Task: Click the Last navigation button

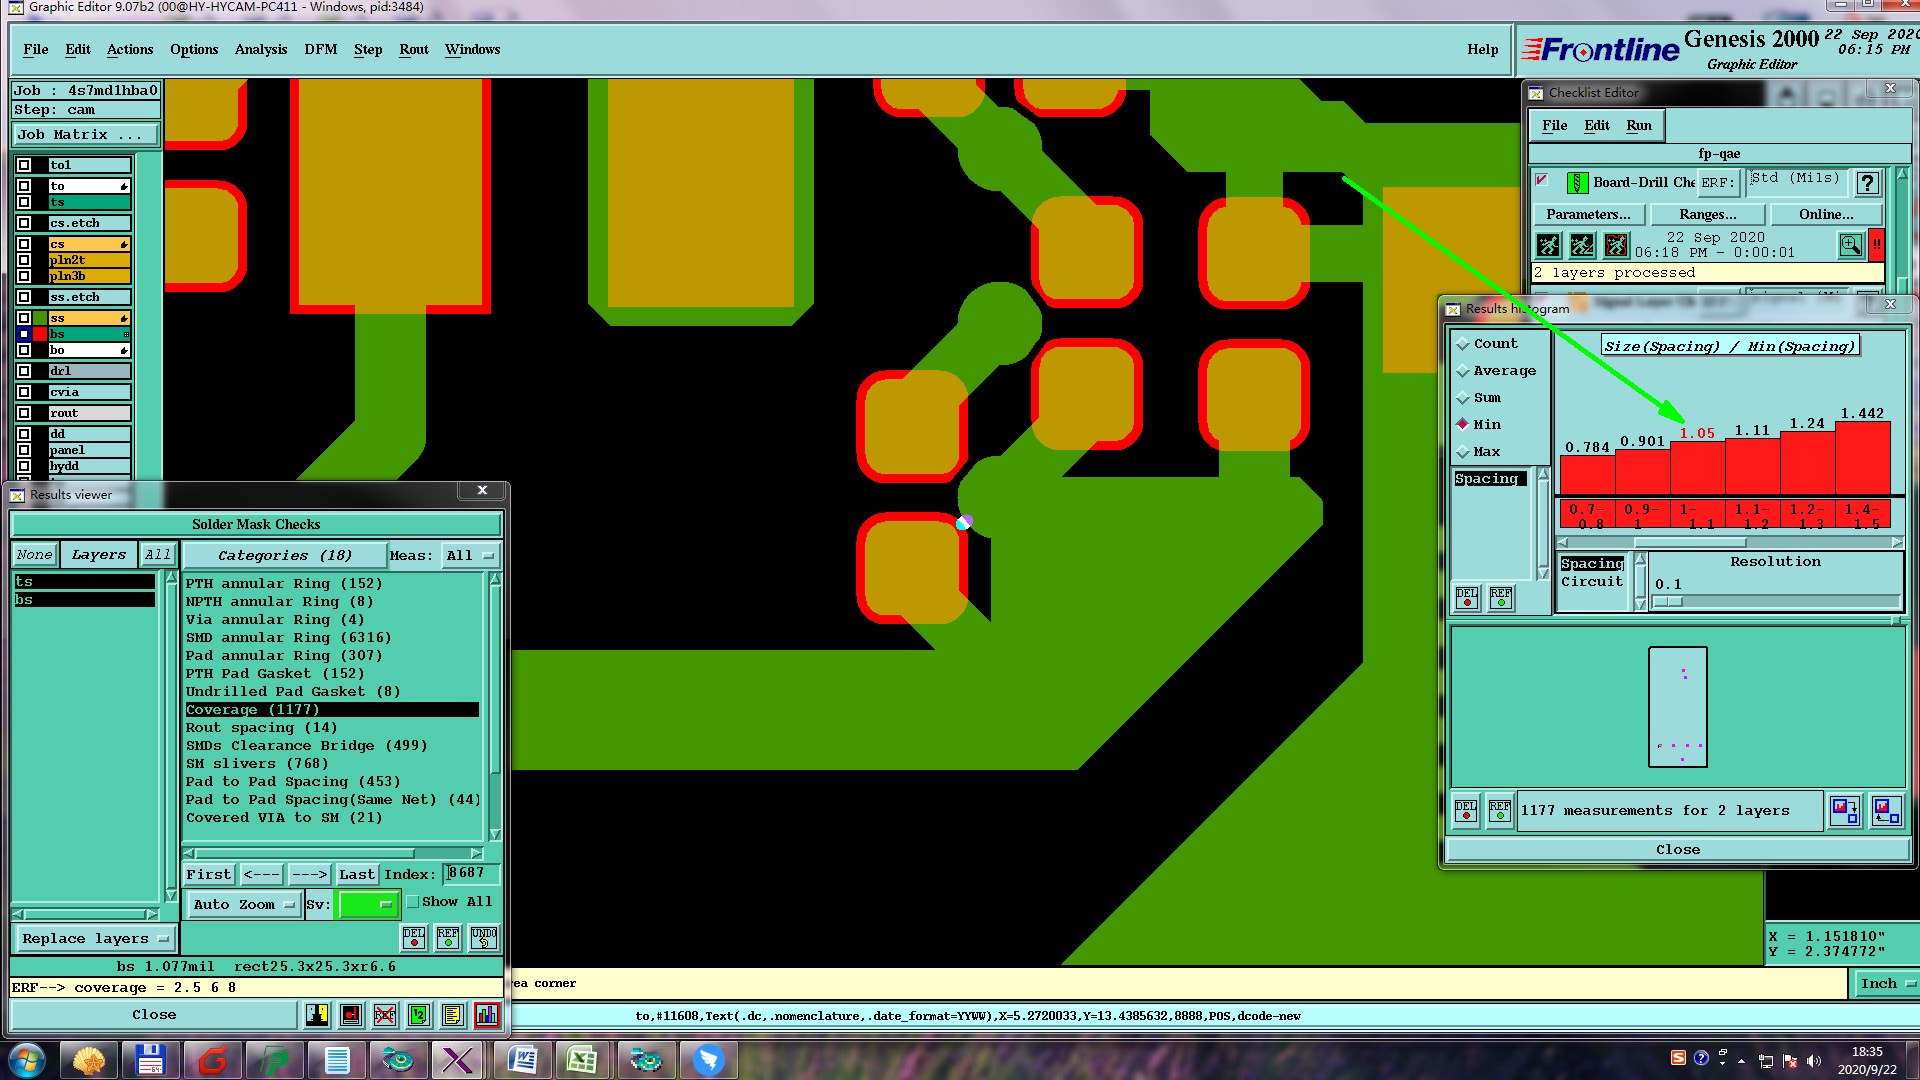Action: coord(356,875)
